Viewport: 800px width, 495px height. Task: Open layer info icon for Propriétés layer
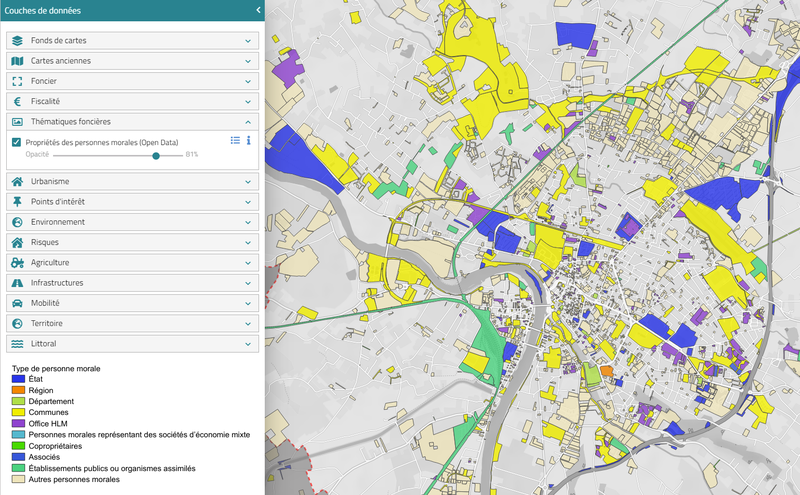coord(249,141)
